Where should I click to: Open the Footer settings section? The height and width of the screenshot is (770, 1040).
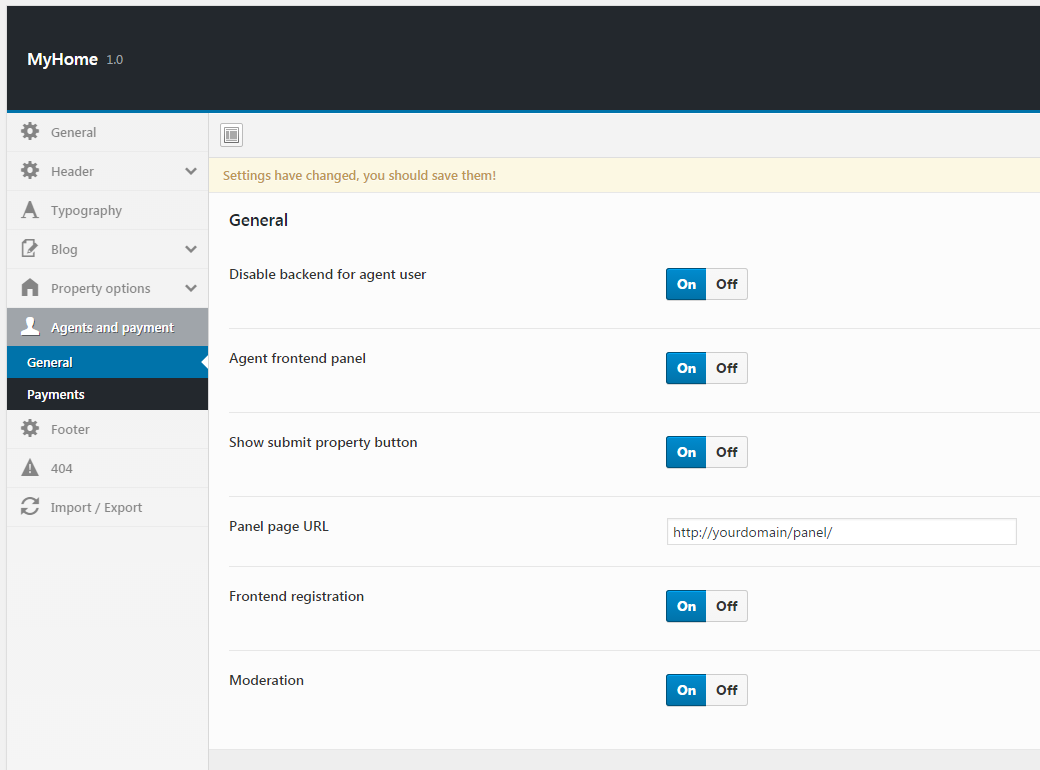pos(107,429)
